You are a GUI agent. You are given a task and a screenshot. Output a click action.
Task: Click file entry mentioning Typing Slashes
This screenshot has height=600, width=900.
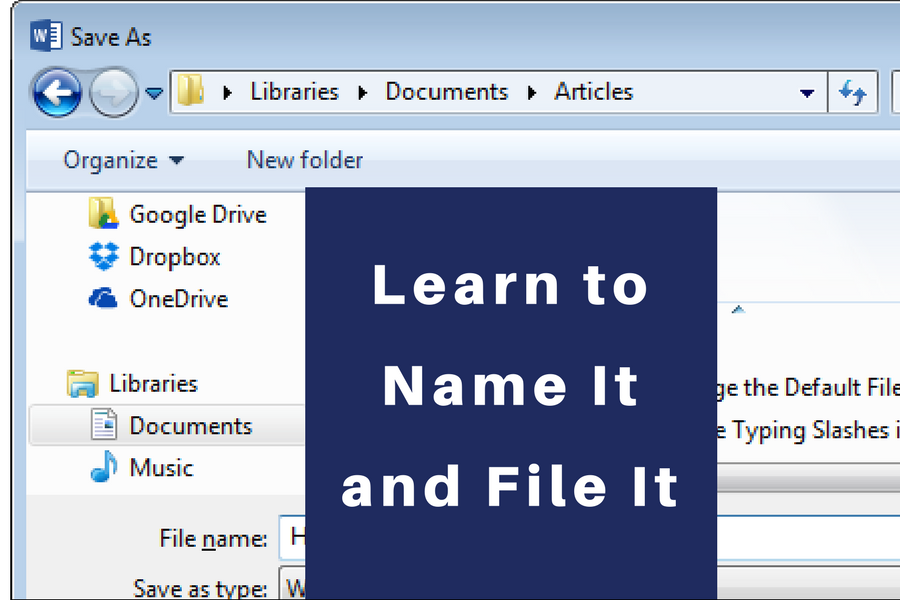pyautogui.click(x=808, y=430)
